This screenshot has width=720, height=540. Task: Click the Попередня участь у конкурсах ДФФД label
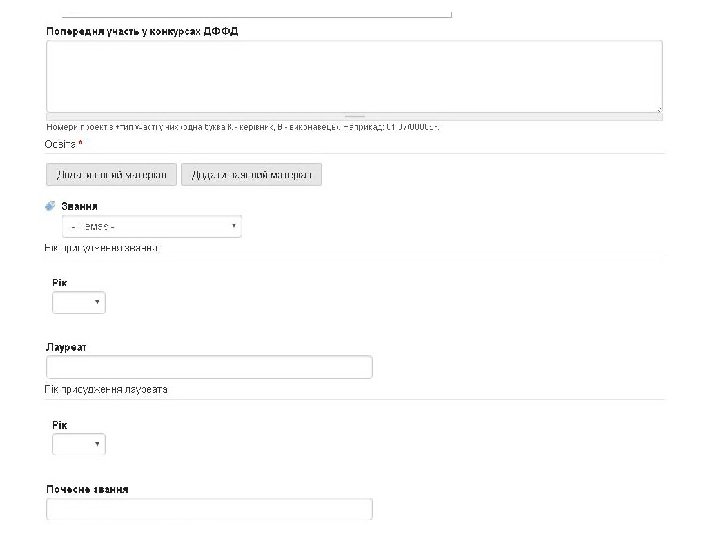142,31
